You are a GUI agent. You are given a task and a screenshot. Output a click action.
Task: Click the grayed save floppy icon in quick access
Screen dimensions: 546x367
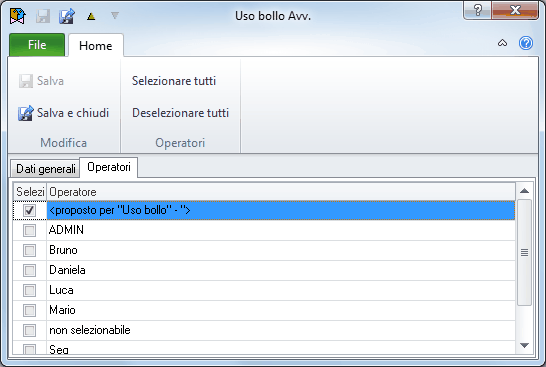tap(43, 16)
